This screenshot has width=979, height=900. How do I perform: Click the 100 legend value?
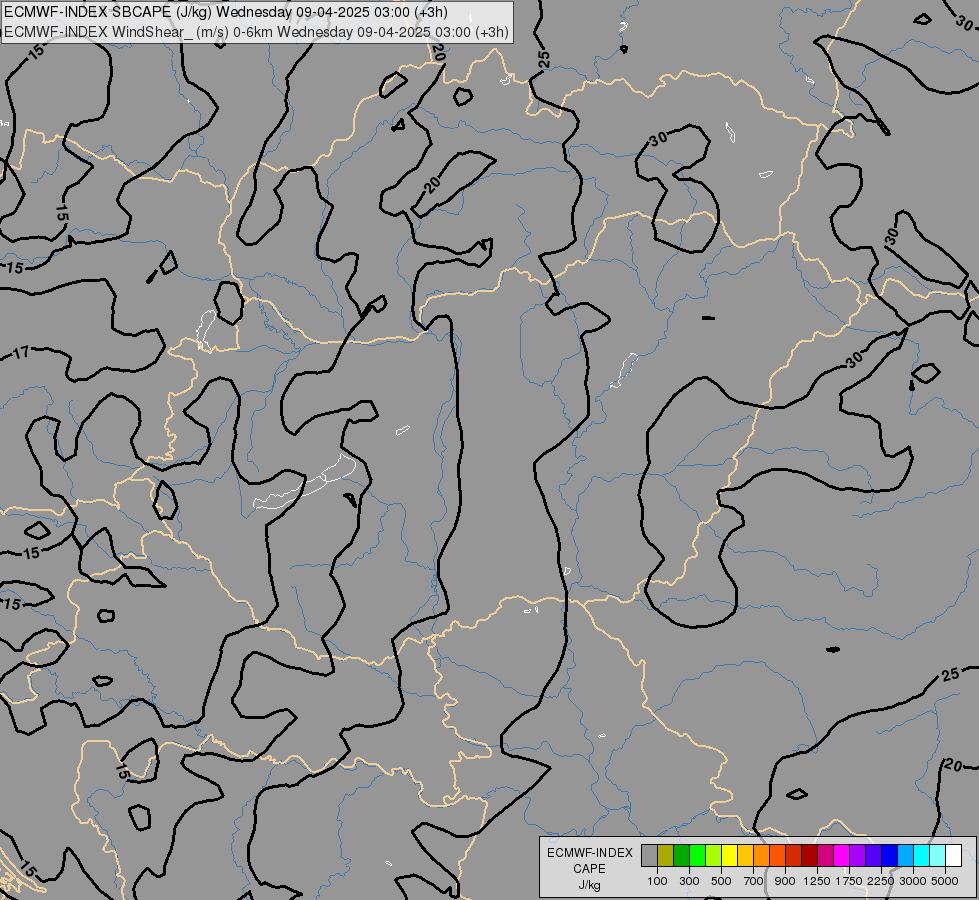click(x=657, y=881)
